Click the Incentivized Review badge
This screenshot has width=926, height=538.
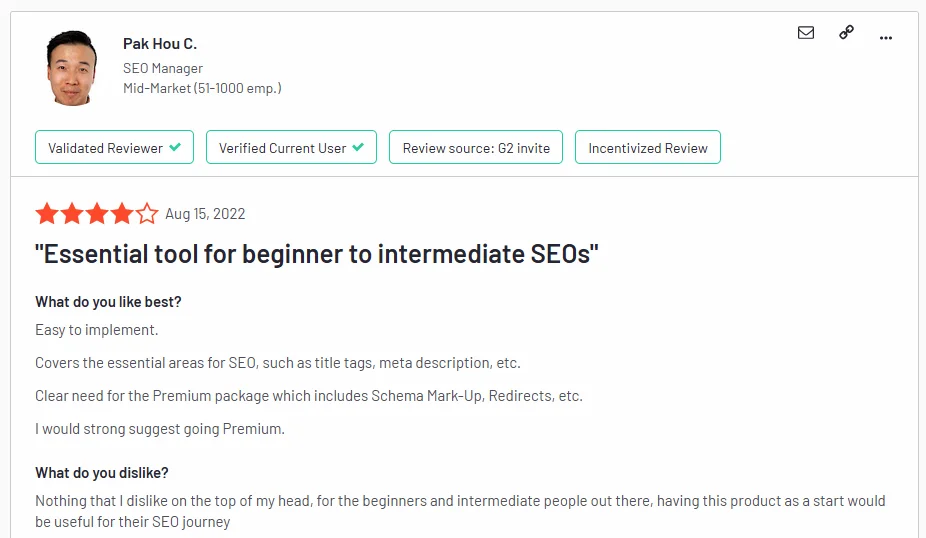pyautogui.click(x=647, y=148)
